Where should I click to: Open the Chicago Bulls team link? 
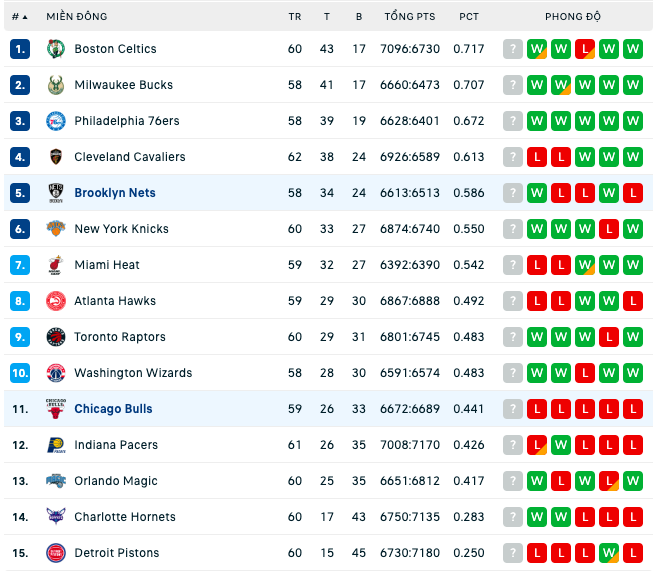tap(113, 409)
